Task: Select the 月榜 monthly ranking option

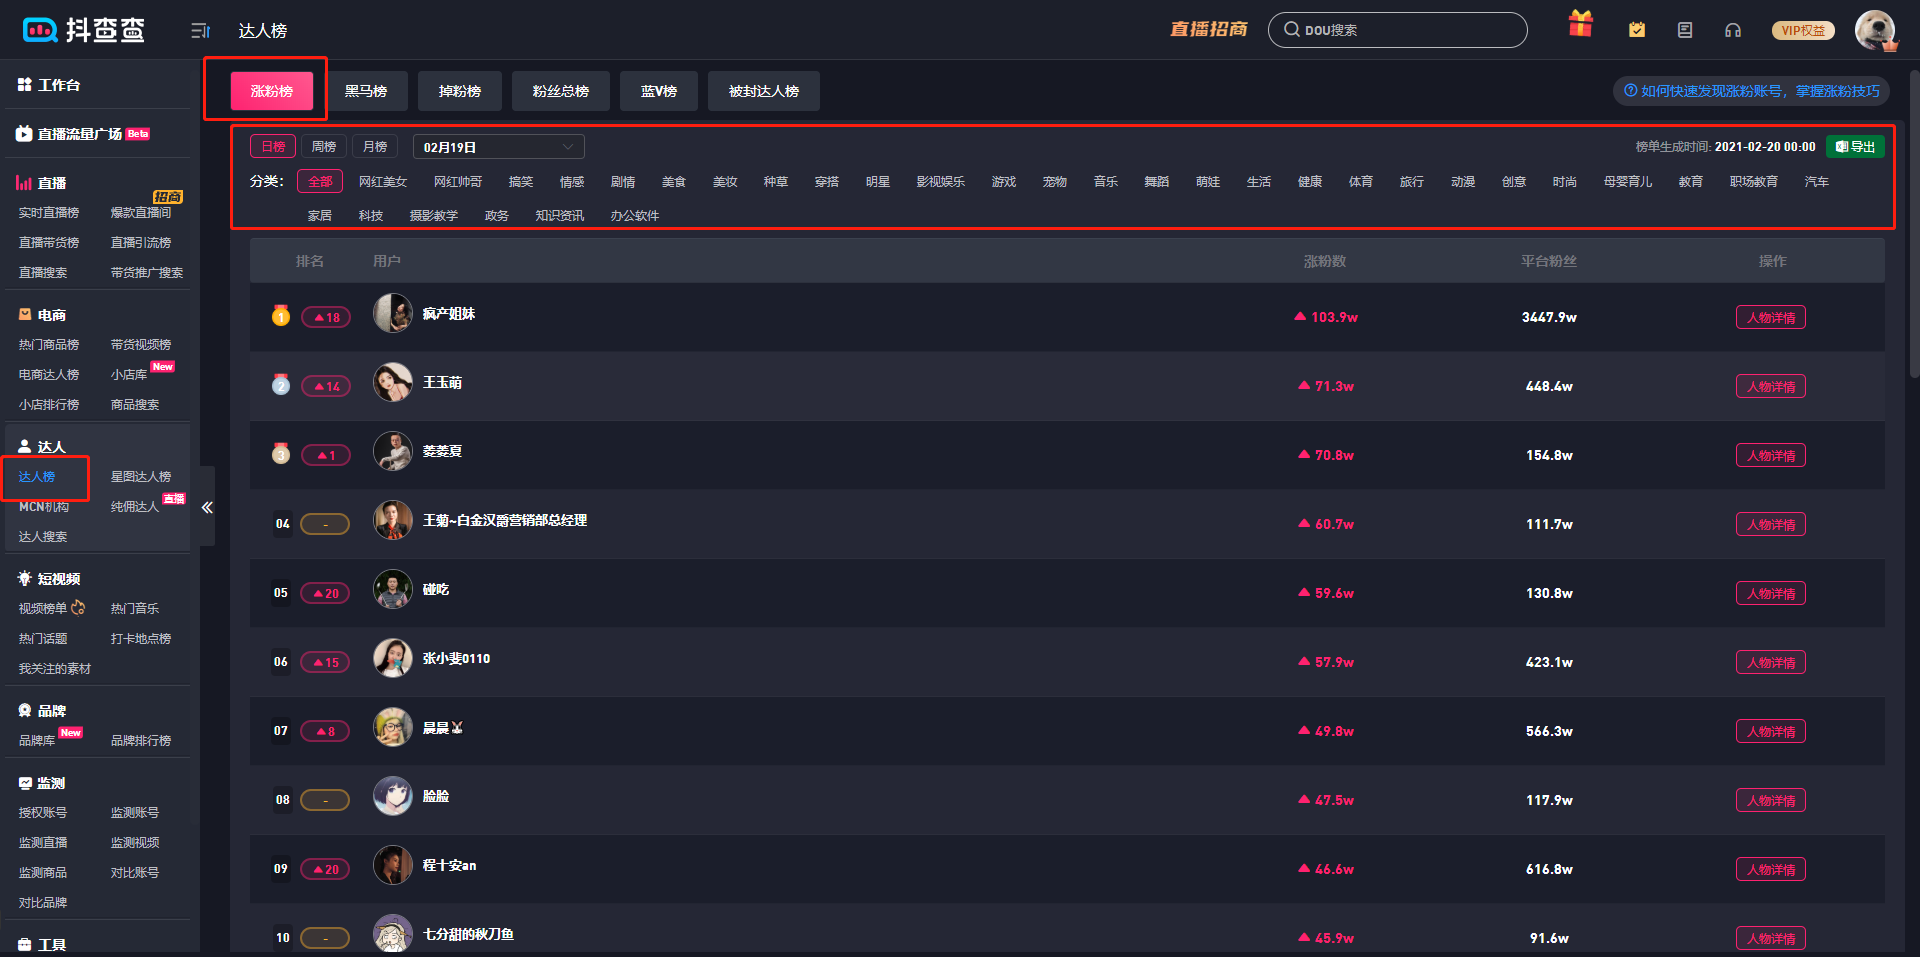Action: 375,147
